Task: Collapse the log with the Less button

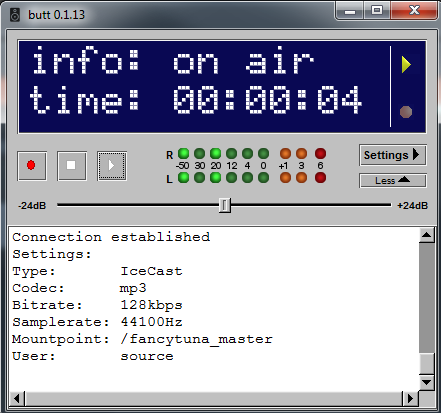Action: point(392,180)
